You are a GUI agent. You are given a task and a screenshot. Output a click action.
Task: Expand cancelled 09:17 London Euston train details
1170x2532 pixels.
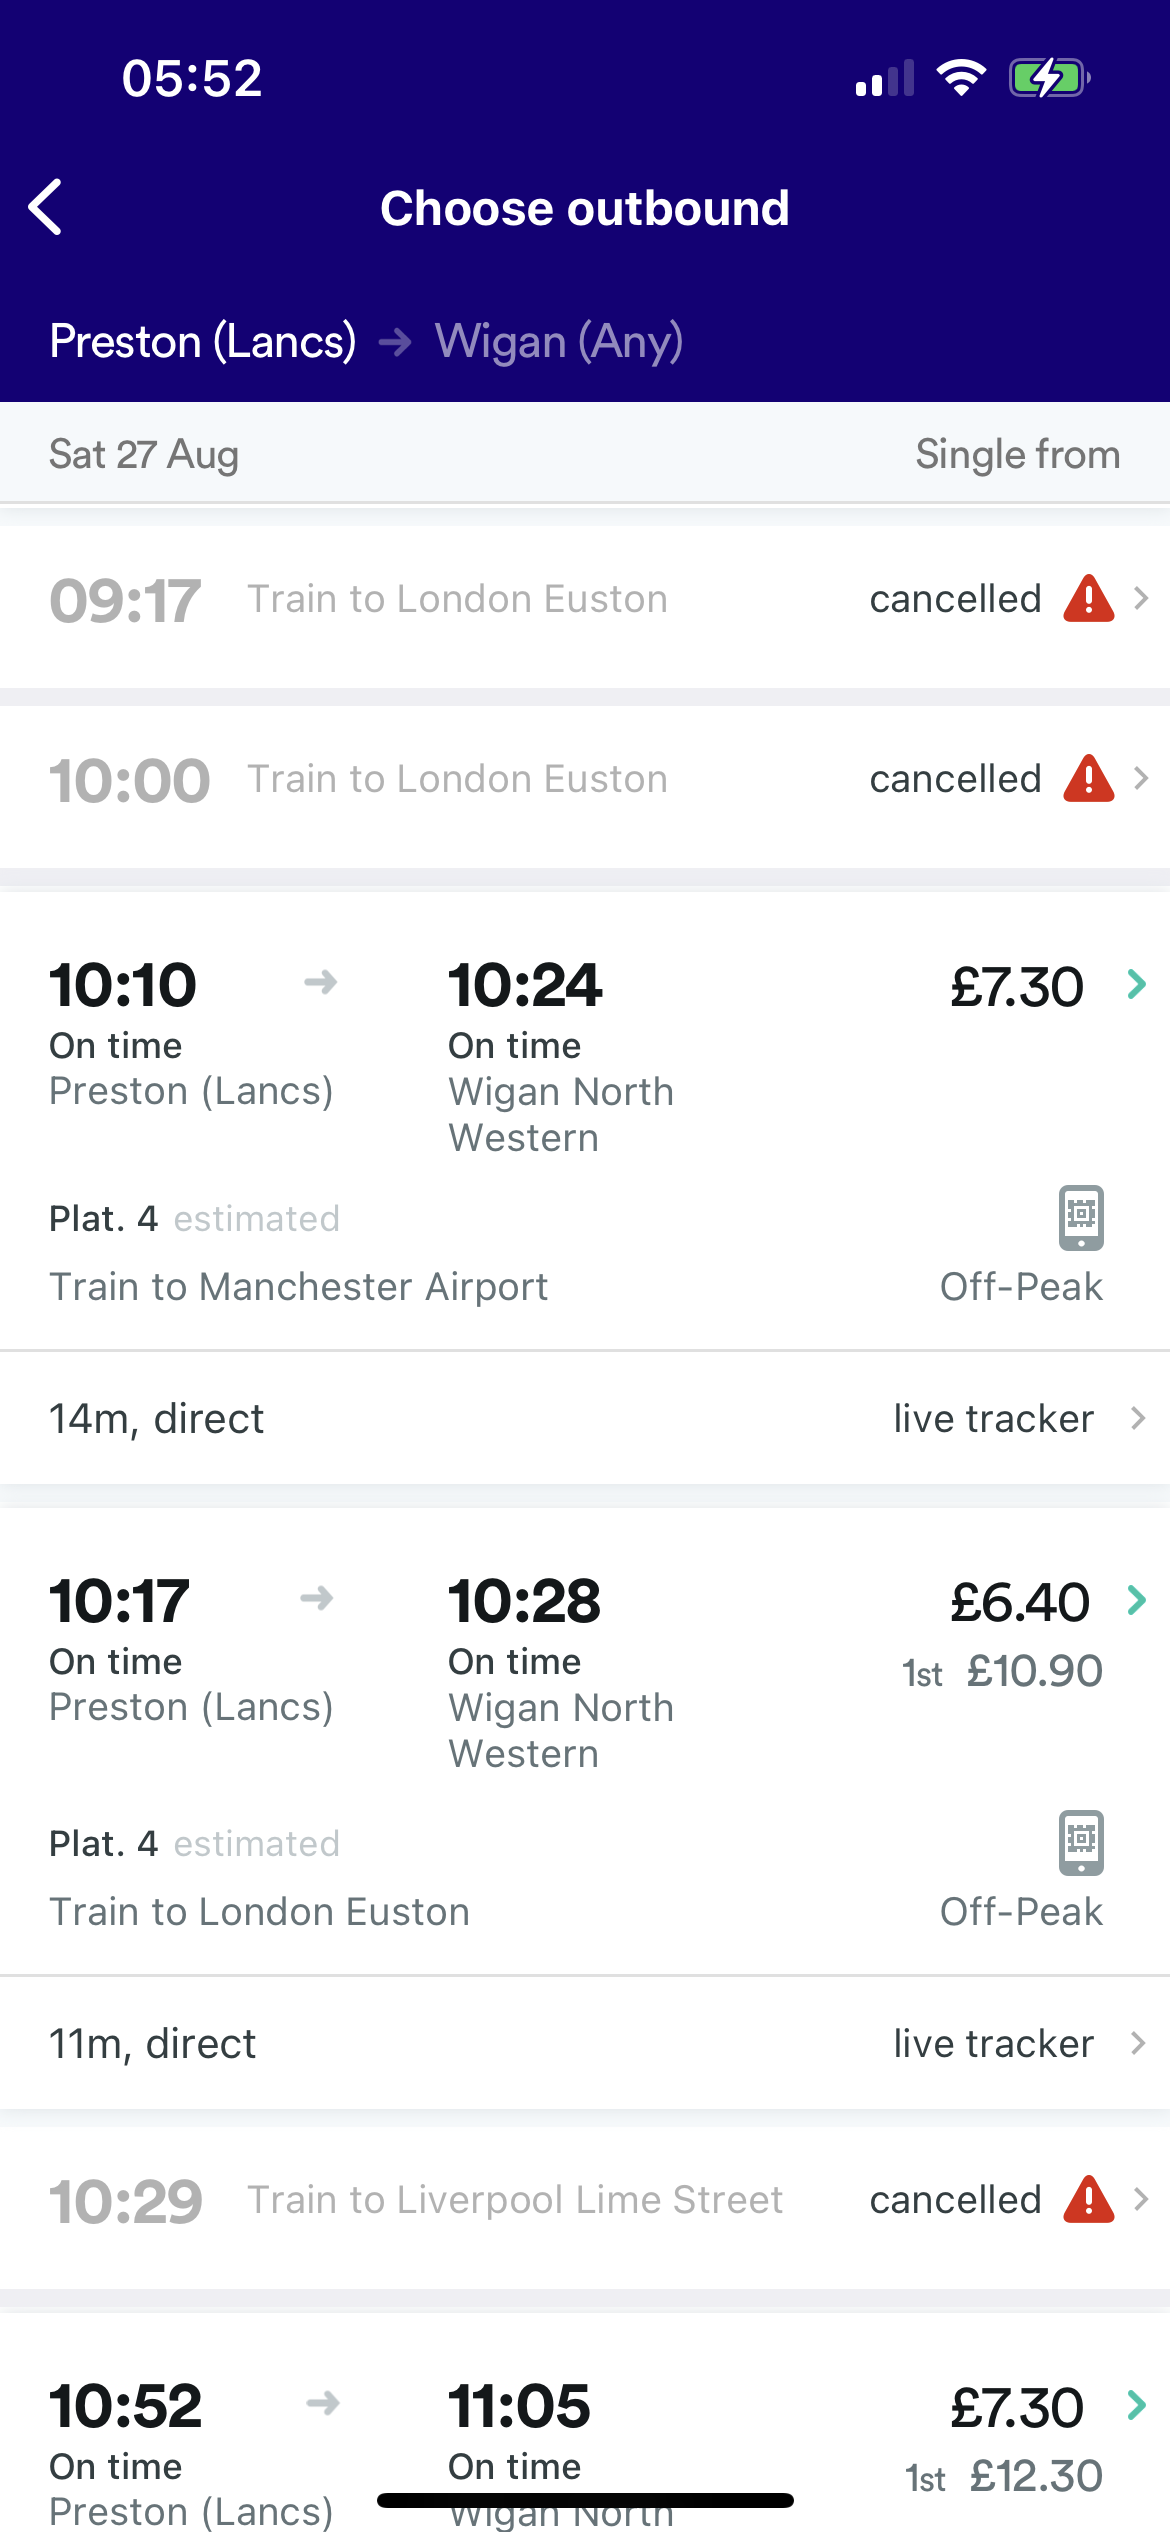tap(1141, 599)
